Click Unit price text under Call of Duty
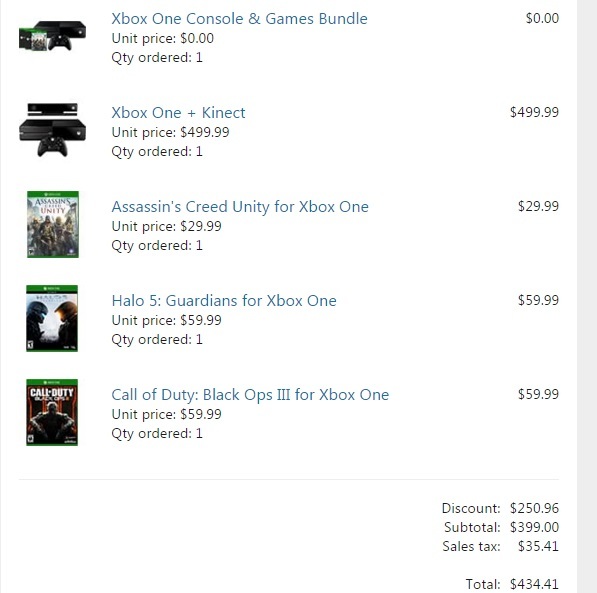The width and height of the screenshot is (597, 593). (166, 414)
